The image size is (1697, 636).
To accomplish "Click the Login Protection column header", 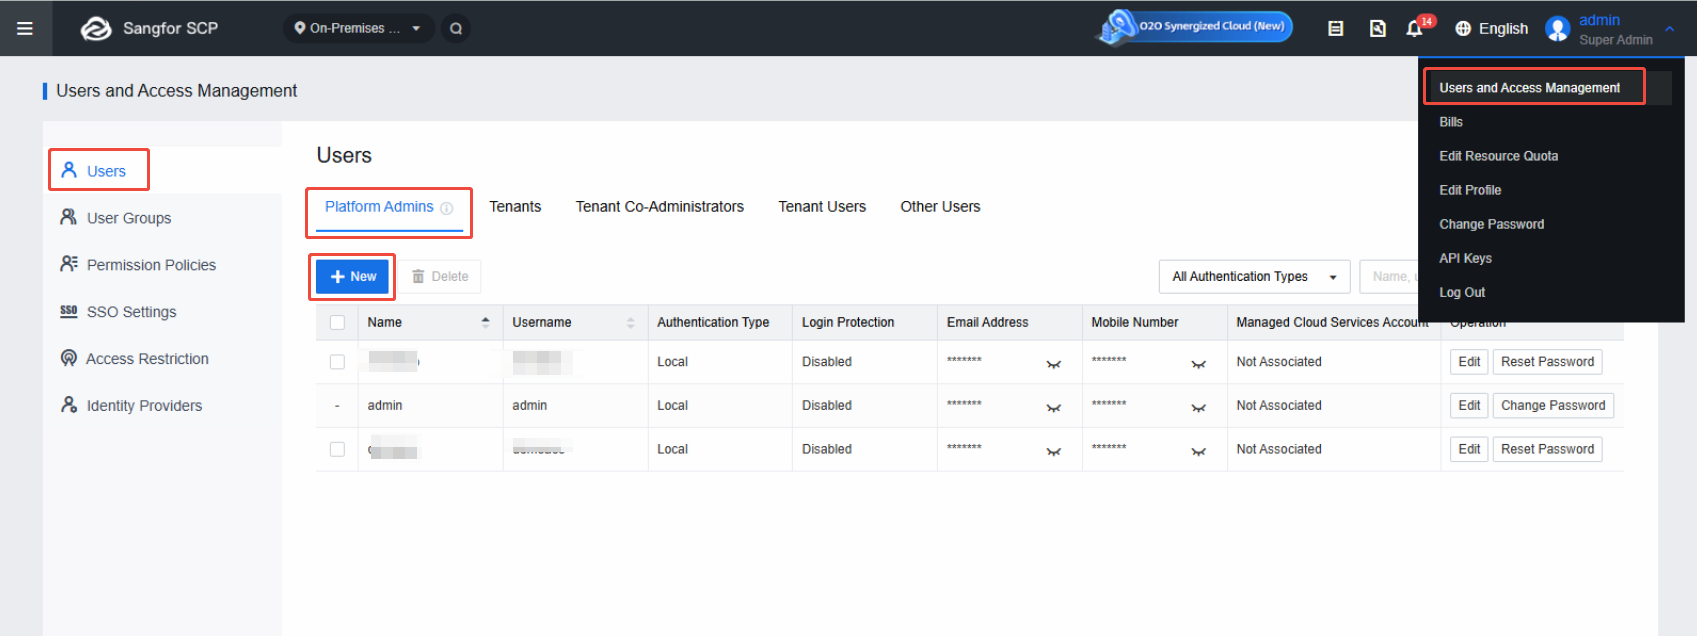I will coord(848,322).
